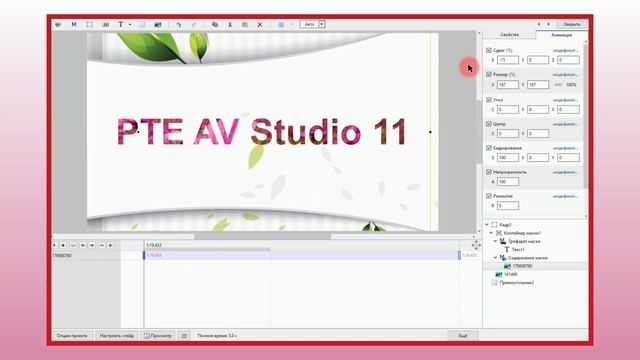Click the end keyframe marker on timeline

click(459, 255)
